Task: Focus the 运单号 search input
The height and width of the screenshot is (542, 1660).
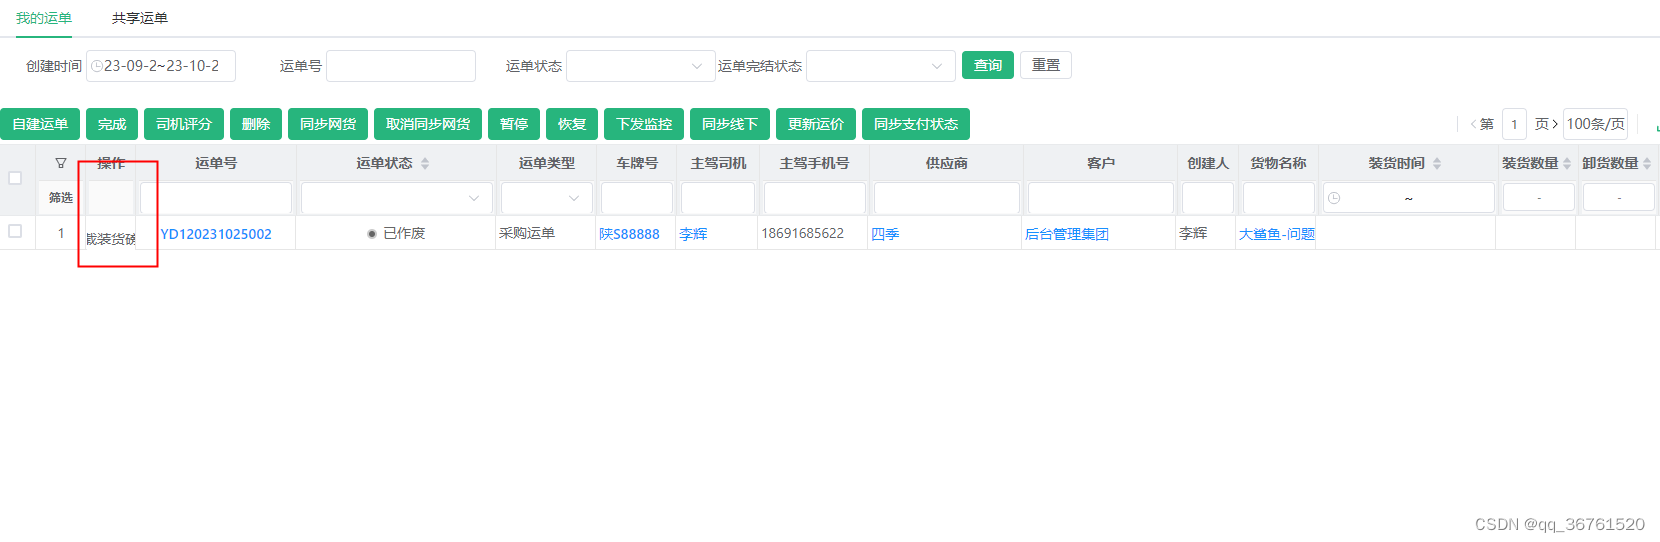Action: point(401,66)
